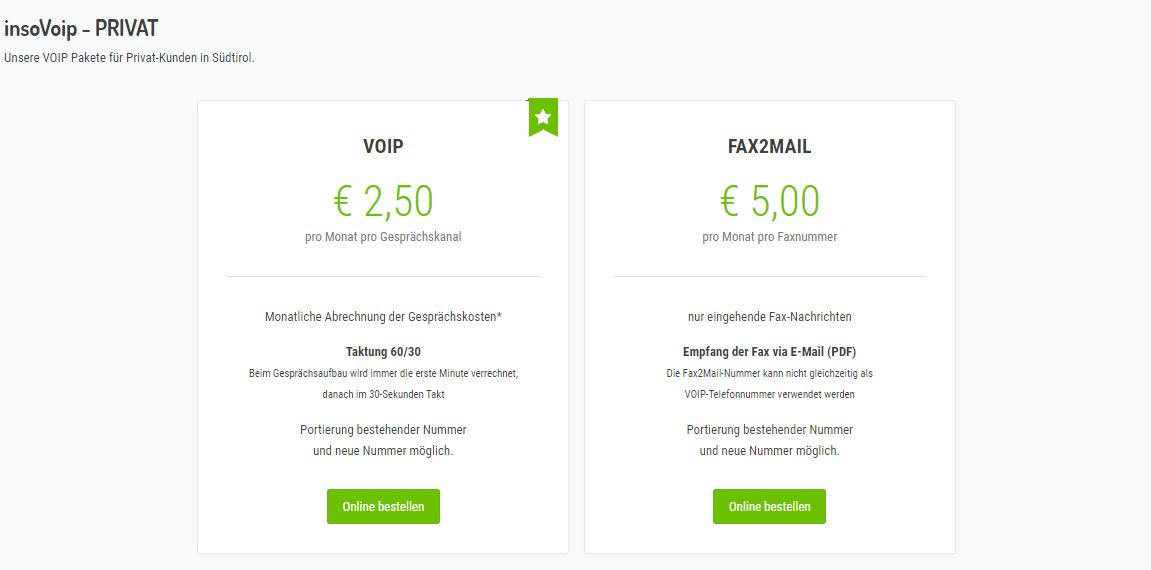Click the divider line under the VOIP price
The height and width of the screenshot is (570, 1151).
[x=383, y=276]
